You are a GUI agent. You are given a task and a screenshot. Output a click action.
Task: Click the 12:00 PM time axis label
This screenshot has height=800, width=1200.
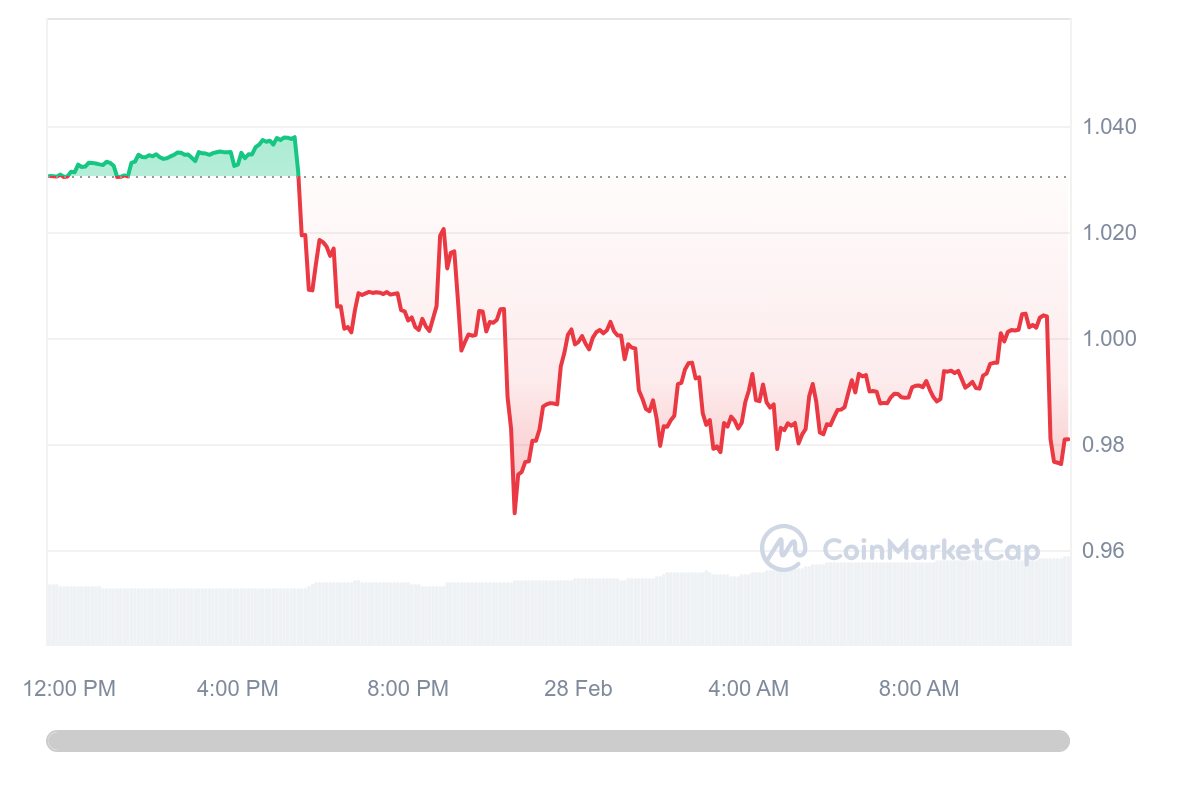pos(70,688)
